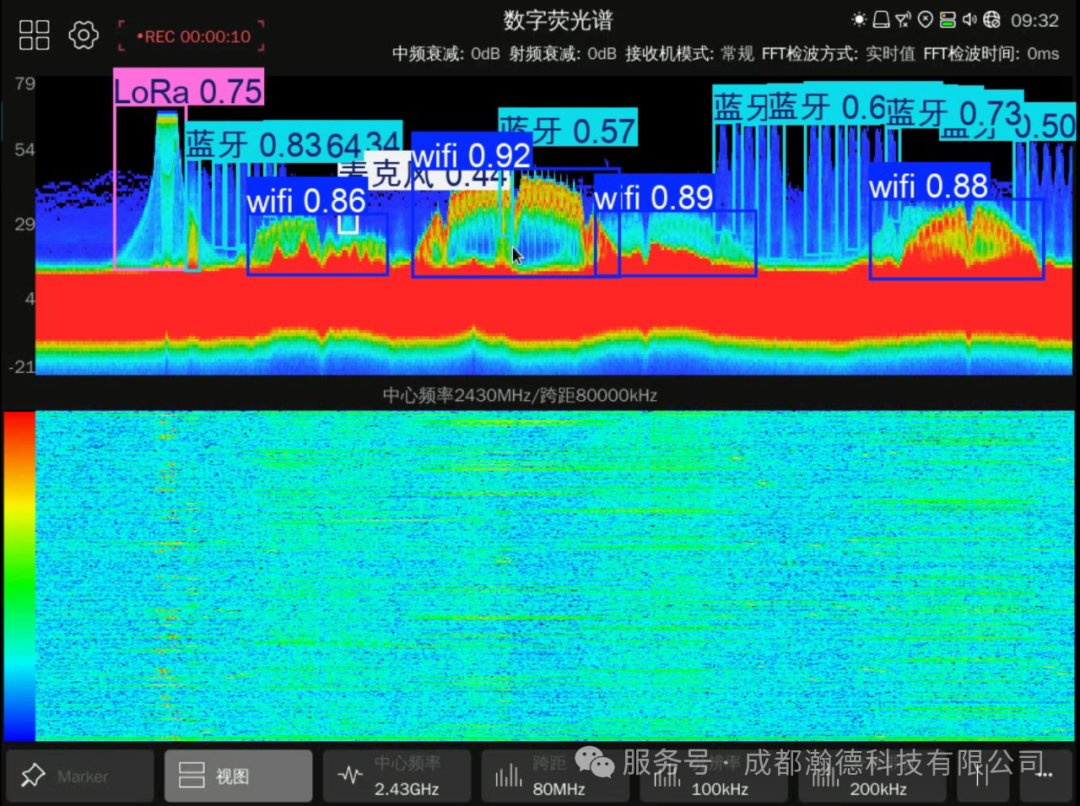Viewport: 1080px width, 806px height.
Task: Toggle the 视图 view layout button
Action: click(x=238, y=776)
